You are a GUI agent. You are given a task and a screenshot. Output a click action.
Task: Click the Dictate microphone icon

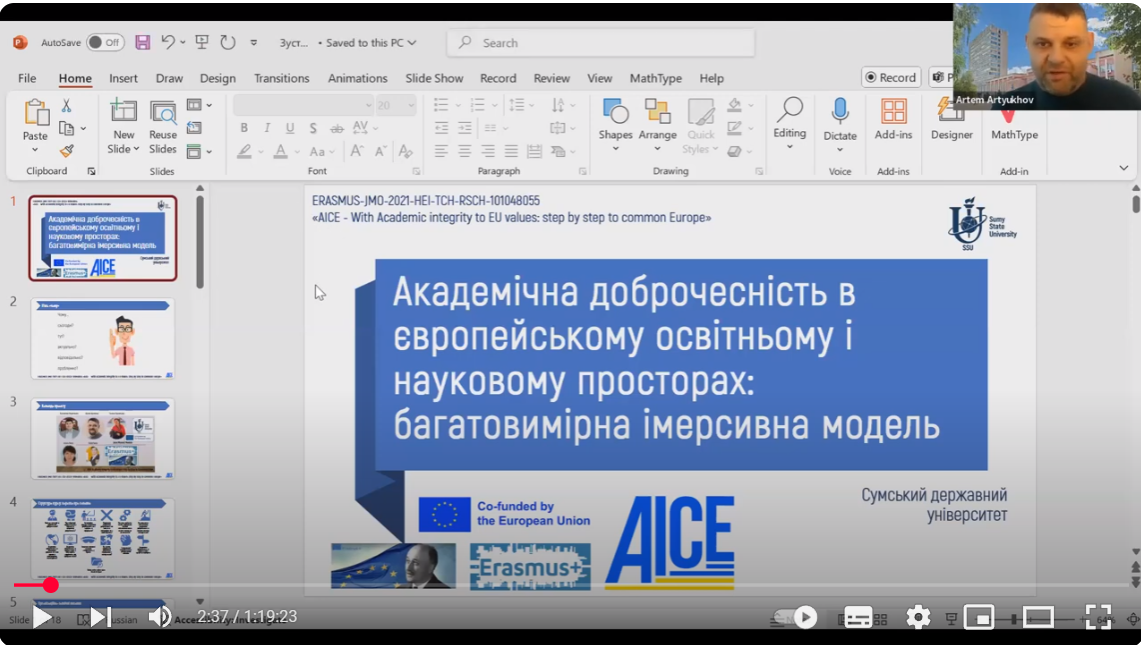pyautogui.click(x=840, y=111)
